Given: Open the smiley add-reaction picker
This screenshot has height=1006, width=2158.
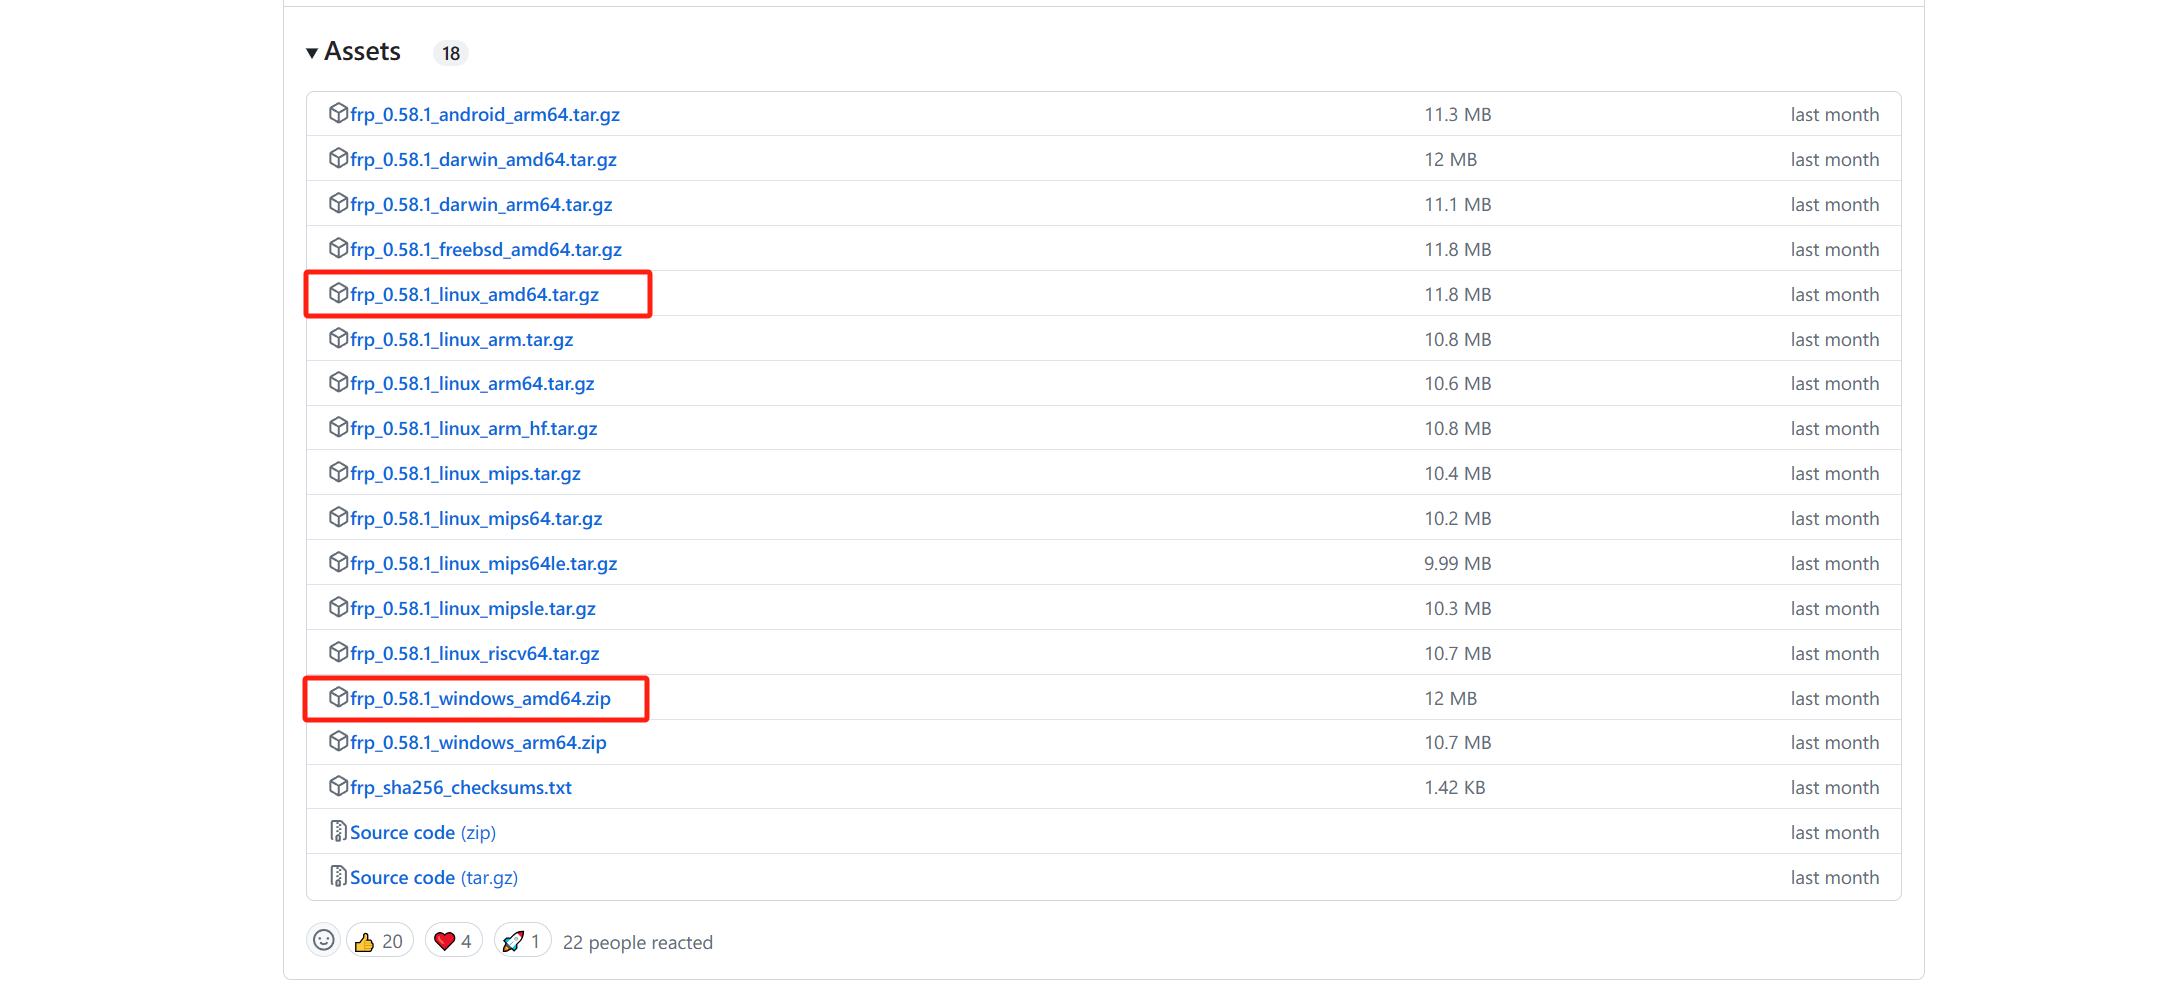Looking at the screenshot, I should (323, 940).
